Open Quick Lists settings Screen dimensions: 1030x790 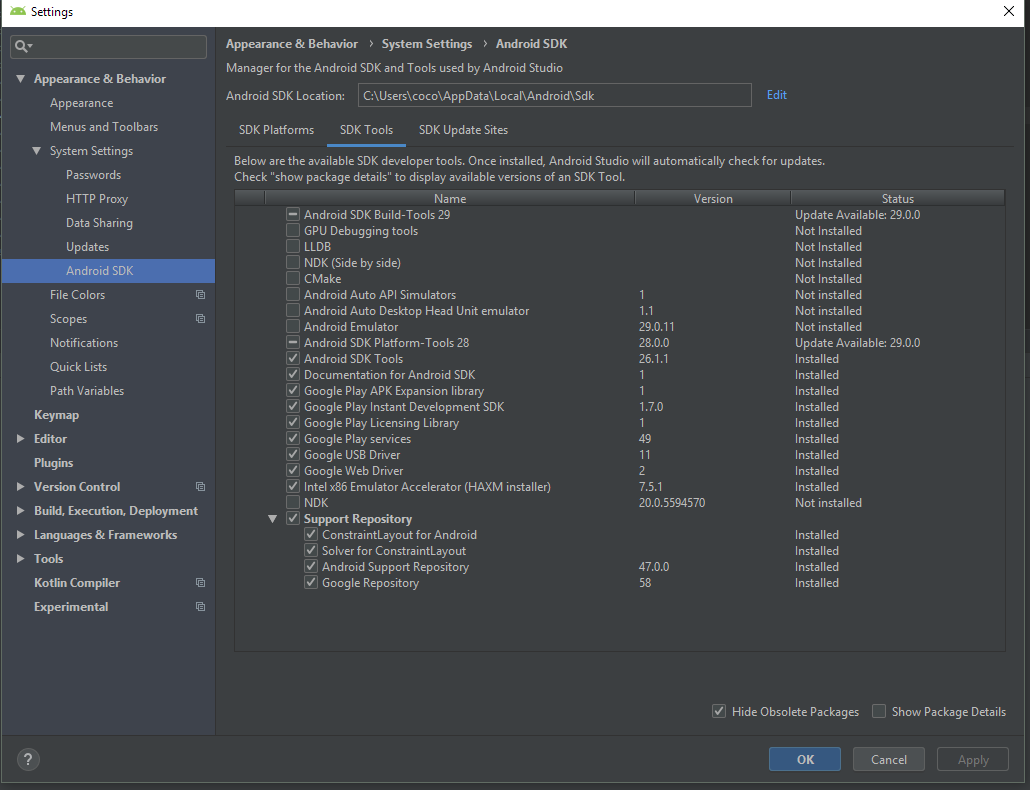pos(78,366)
